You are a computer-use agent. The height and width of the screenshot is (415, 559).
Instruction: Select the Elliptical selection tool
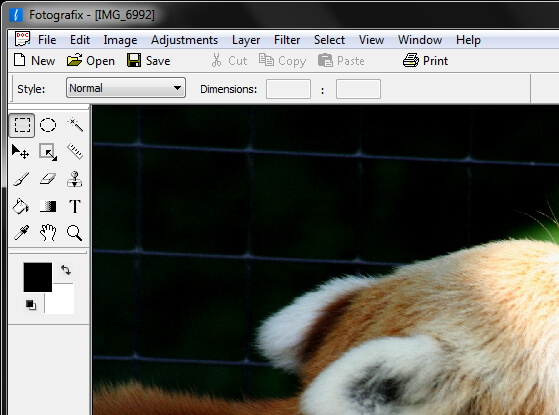click(x=48, y=125)
